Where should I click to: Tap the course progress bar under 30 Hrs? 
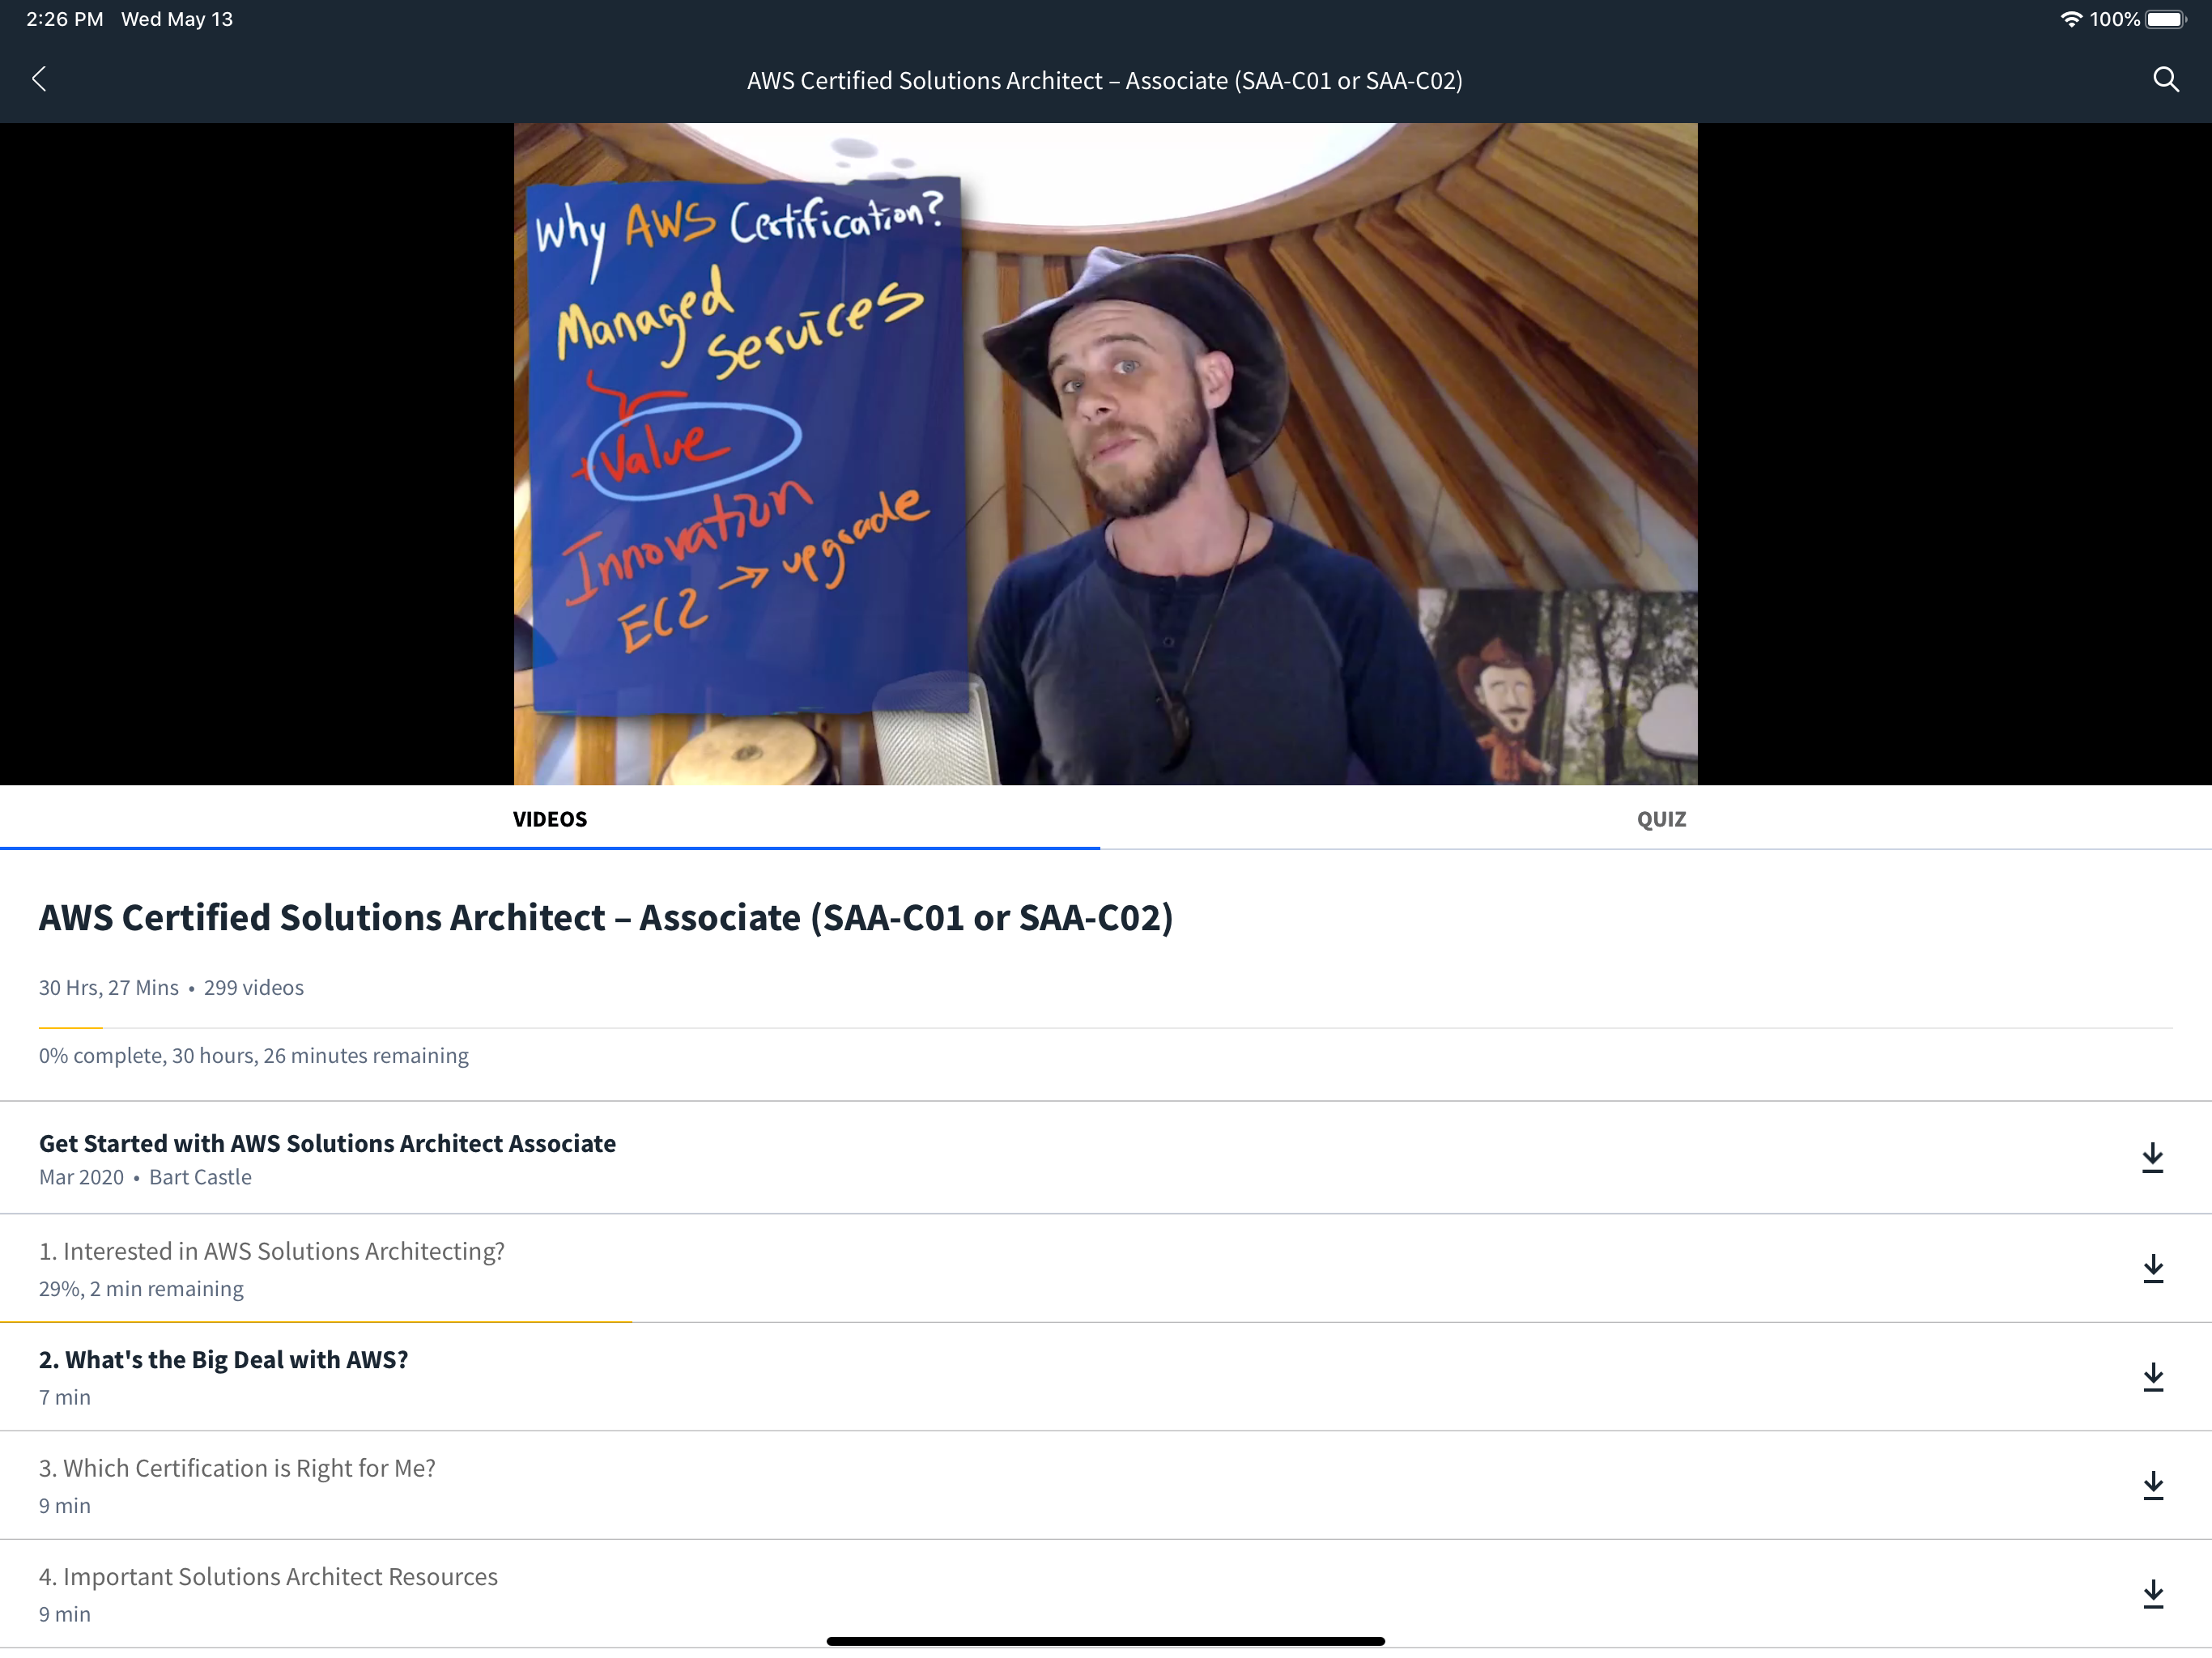point(1105,1028)
